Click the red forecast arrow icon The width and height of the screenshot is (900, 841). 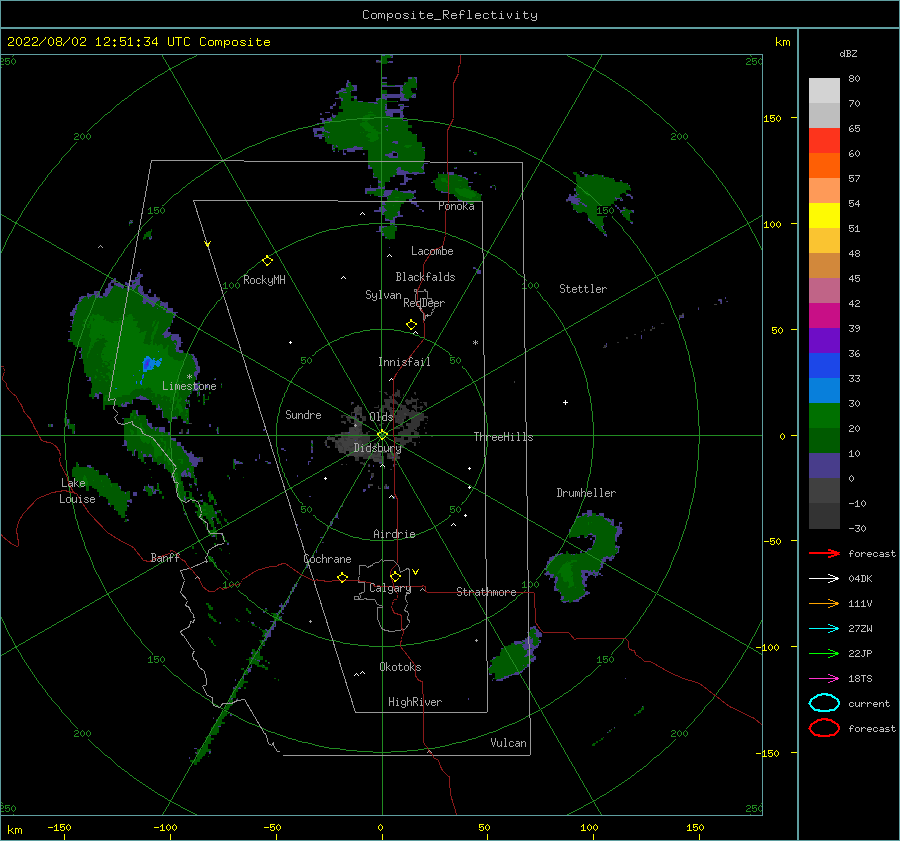[x=824, y=553]
